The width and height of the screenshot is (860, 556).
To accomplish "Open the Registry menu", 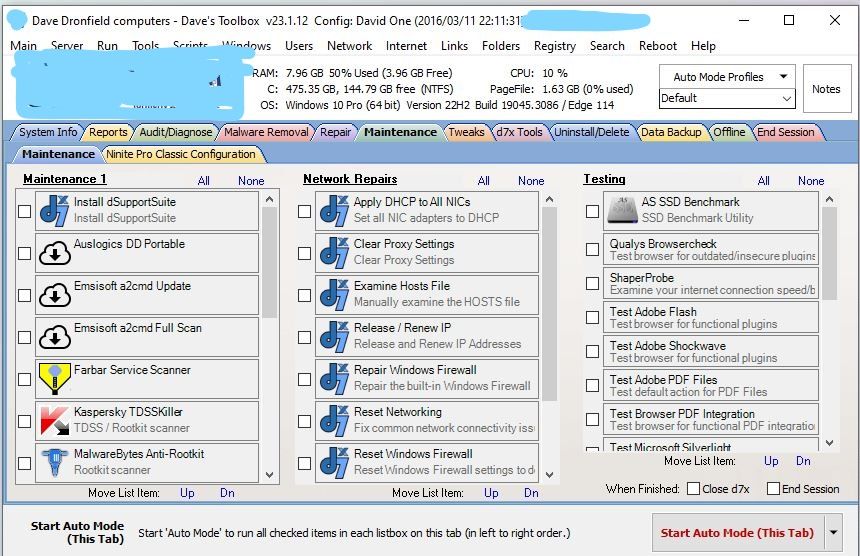I will point(555,46).
